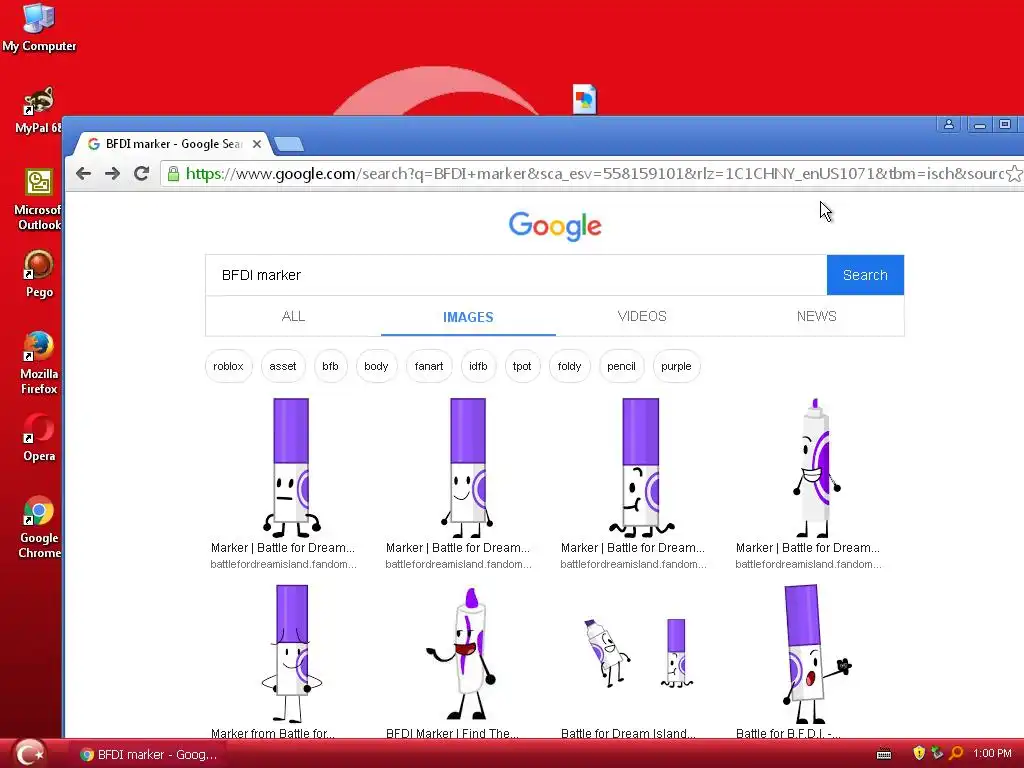Open Mozilla Firefox desktop shortcut

(x=39, y=363)
